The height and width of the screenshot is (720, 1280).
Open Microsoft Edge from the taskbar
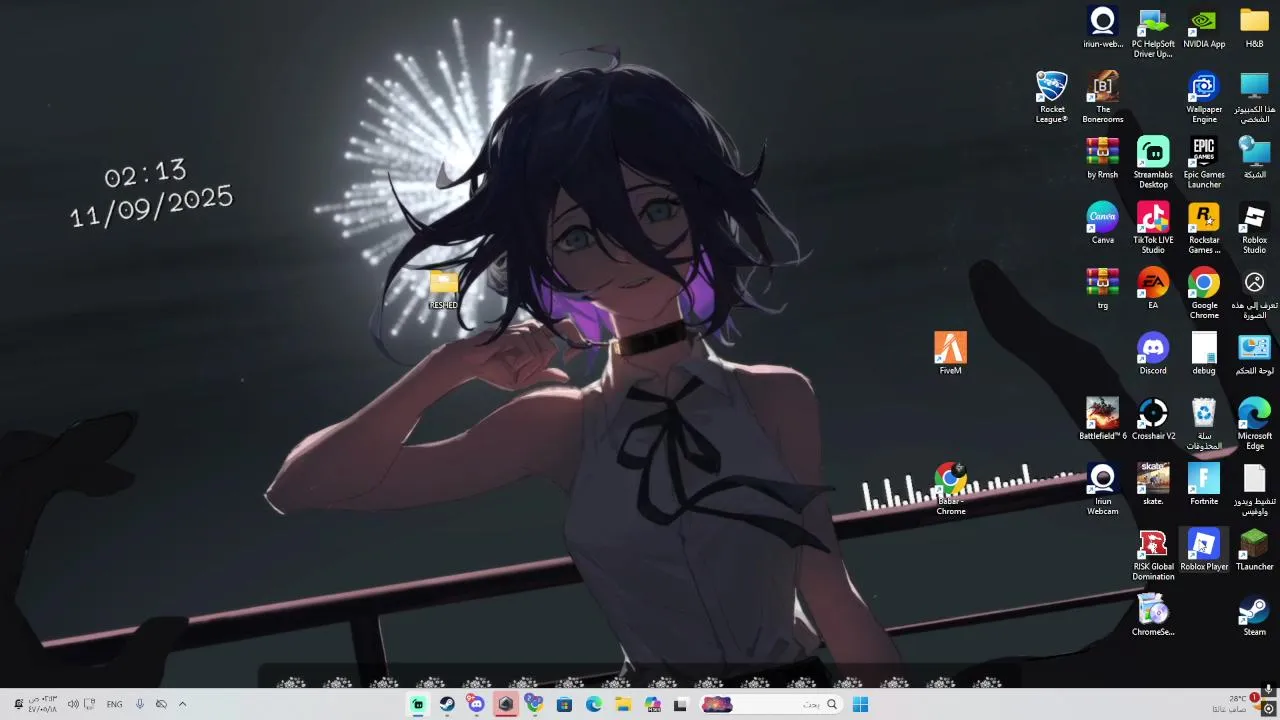(594, 704)
